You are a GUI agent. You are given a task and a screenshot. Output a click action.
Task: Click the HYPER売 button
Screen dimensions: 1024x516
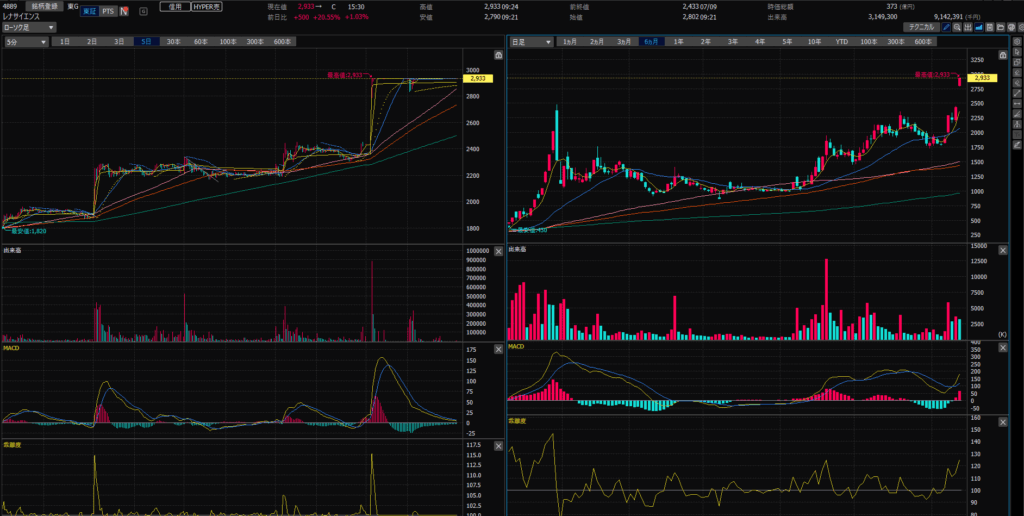tap(206, 7)
